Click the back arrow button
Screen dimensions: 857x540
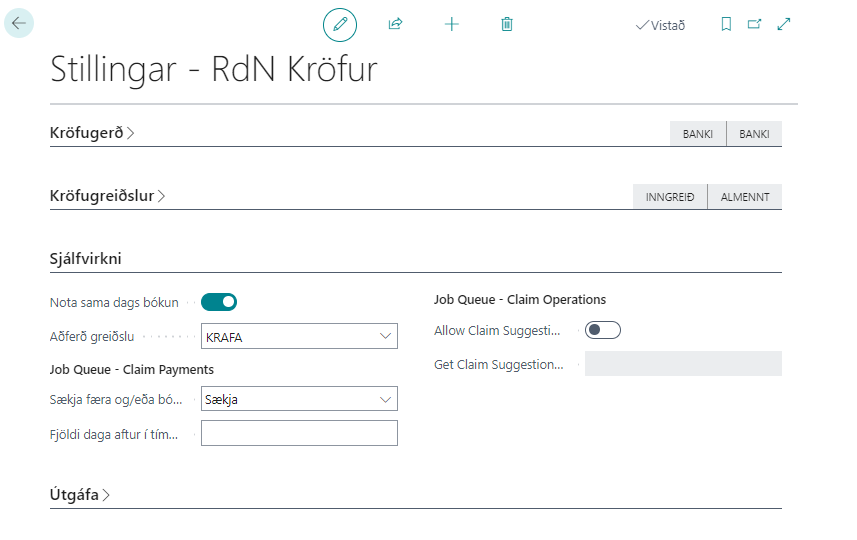point(19,23)
